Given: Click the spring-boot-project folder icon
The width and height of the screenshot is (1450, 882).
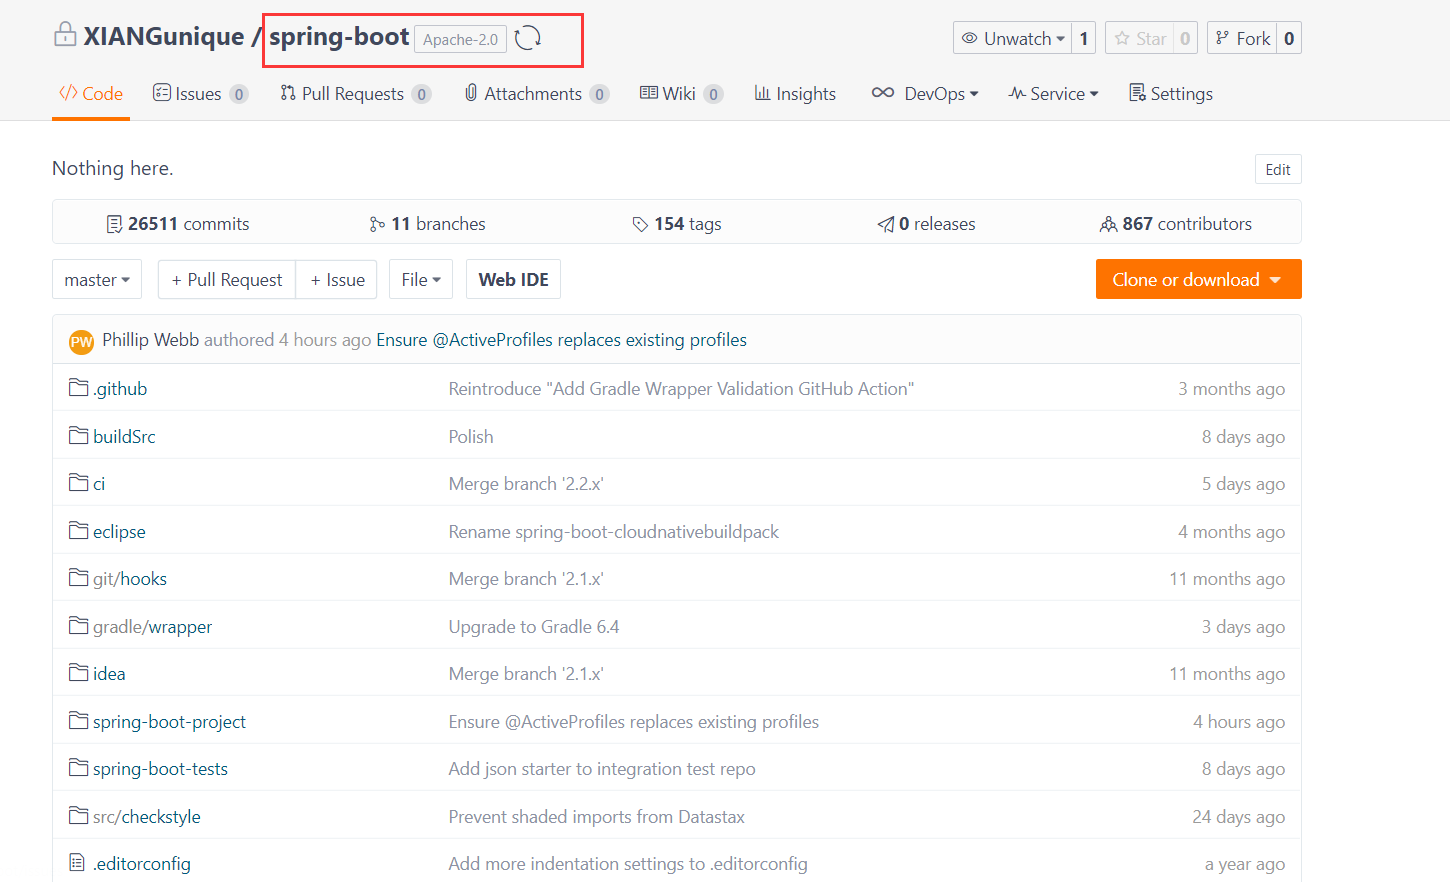Looking at the screenshot, I should tap(78, 720).
